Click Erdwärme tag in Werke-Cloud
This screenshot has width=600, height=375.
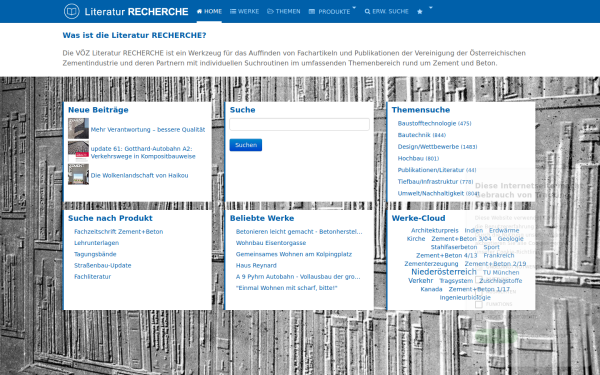click(504, 230)
